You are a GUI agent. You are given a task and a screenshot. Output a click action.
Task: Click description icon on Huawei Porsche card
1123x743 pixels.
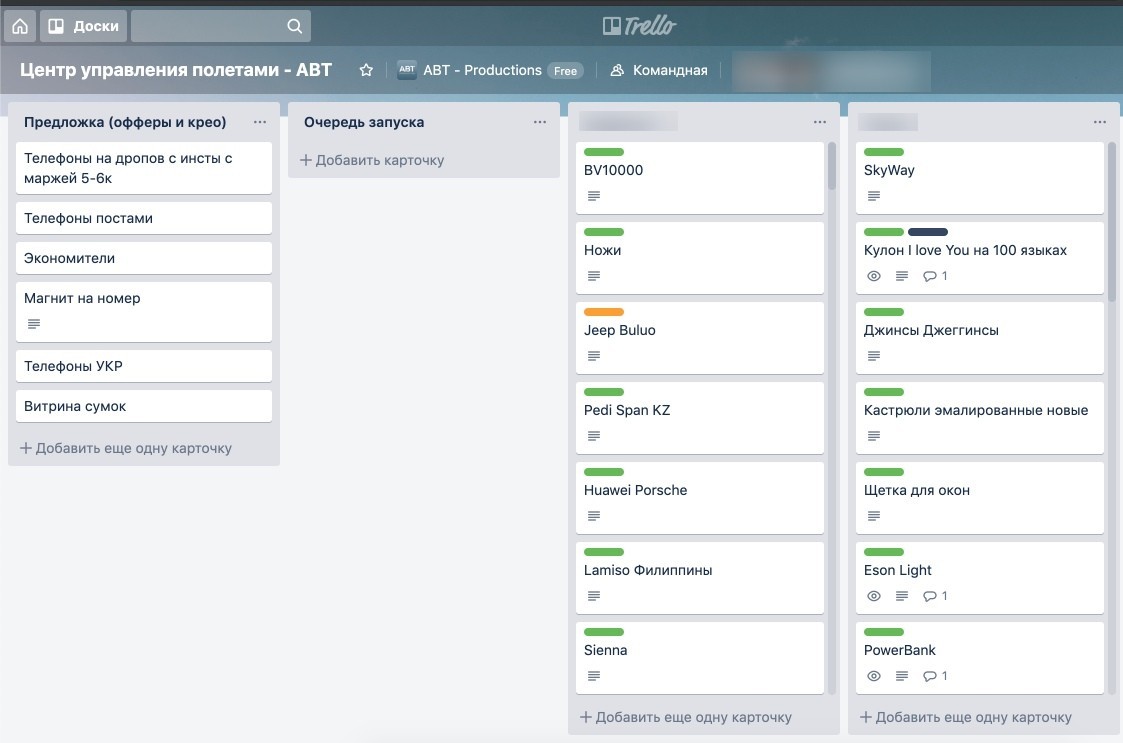[594, 516]
